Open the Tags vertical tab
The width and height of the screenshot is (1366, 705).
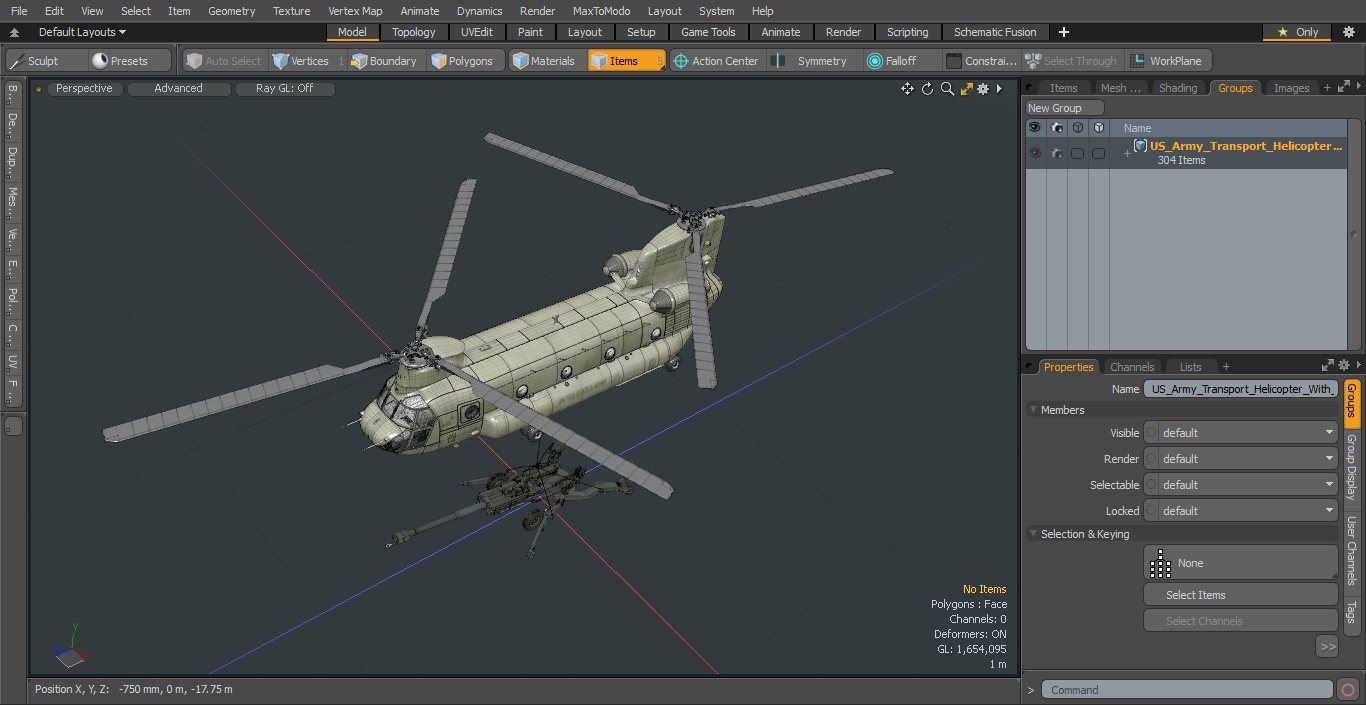1351,611
